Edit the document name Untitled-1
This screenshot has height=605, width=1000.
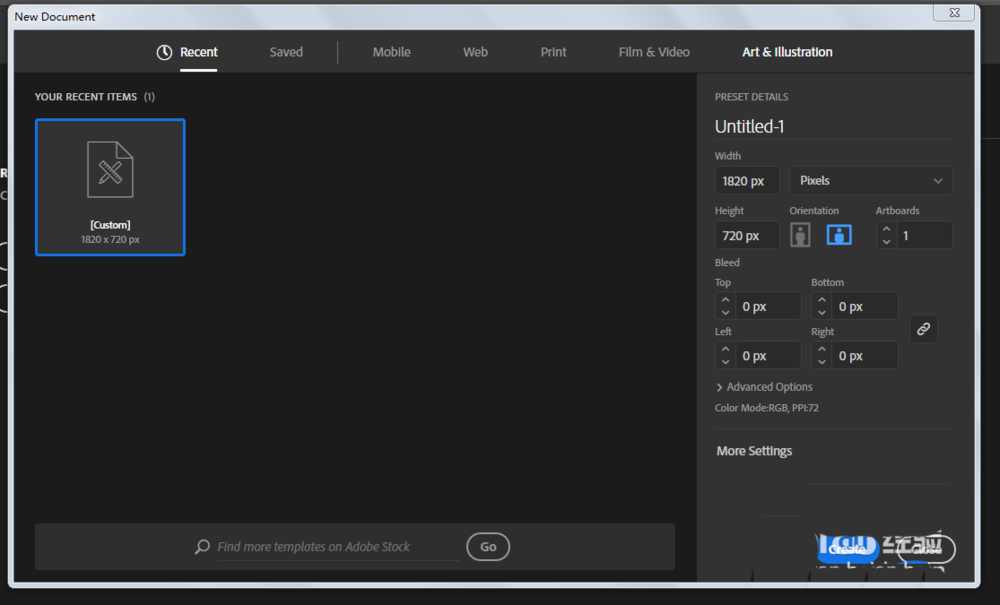(x=834, y=126)
